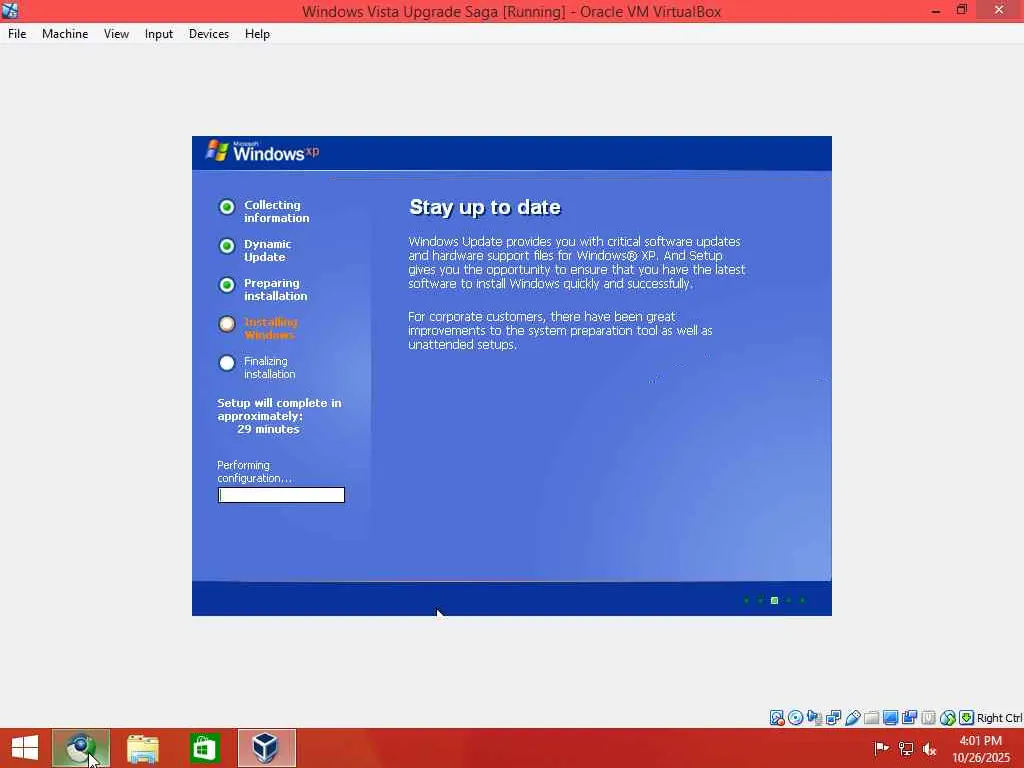The image size is (1024, 768).
Task: Click the Collecting information step indicator
Action: pyautogui.click(x=227, y=207)
